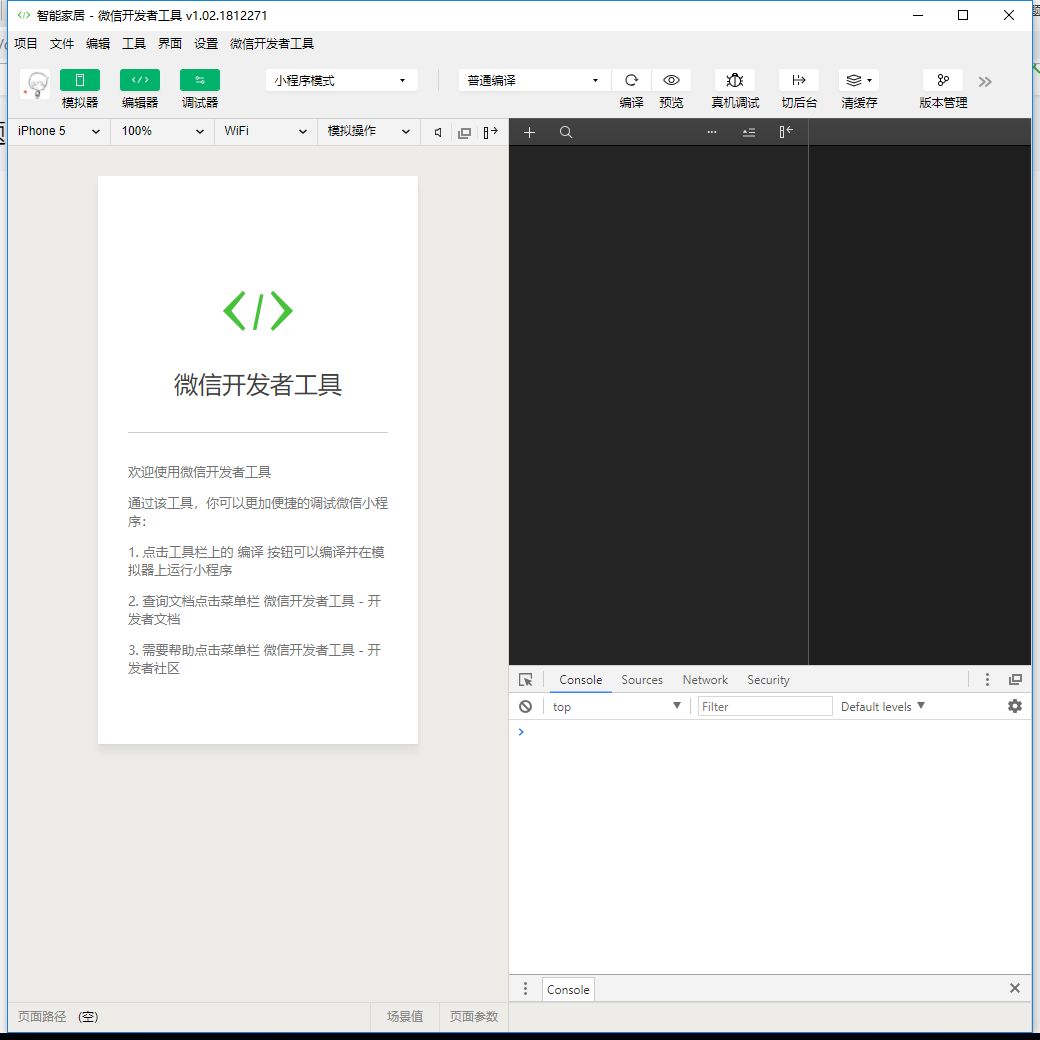The height and width of the screenshot is (1040, 1040).
Task: Open the top context selector
Action: tap(617, 707)
